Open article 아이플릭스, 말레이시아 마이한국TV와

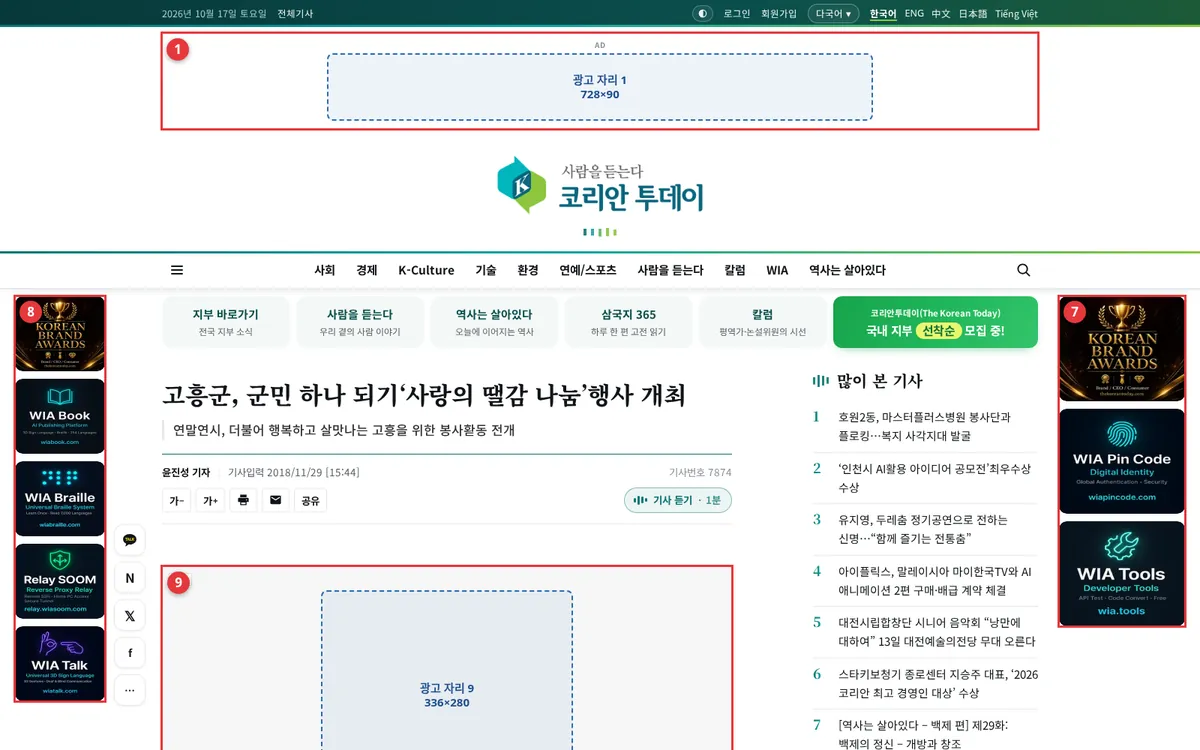click(935, 581)
